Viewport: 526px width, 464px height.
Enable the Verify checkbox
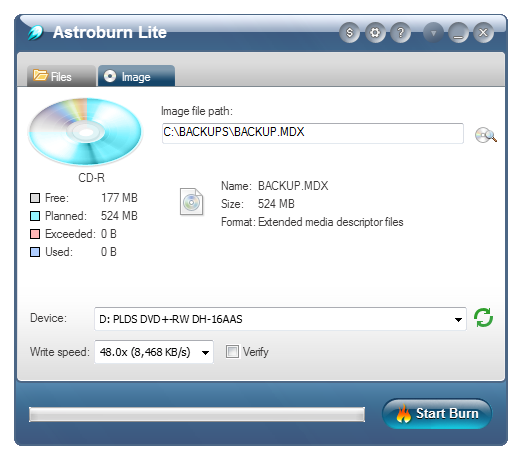tap(232, 352)
